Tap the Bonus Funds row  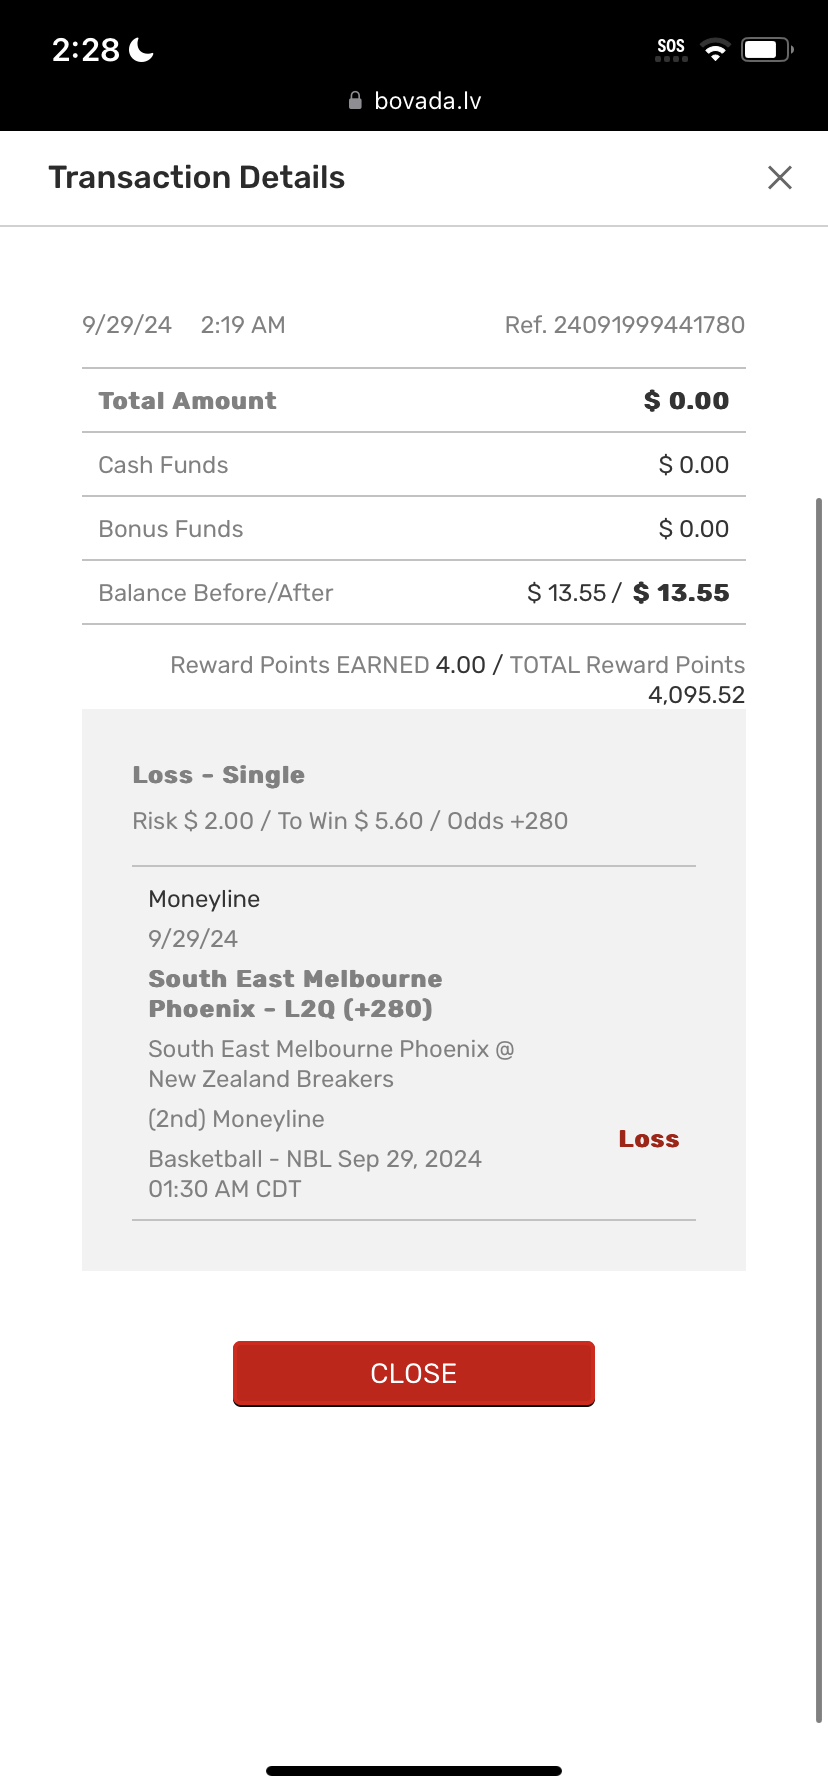414,529
